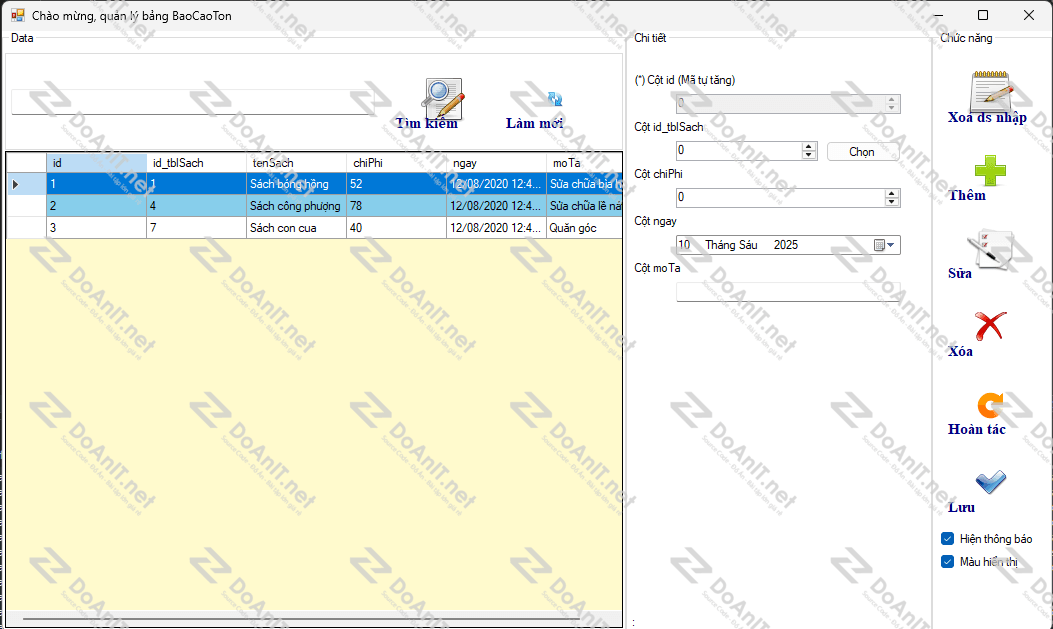Screen dimensions: 1053x629
Task: Sort by the id column header
Action: [97, 163]
